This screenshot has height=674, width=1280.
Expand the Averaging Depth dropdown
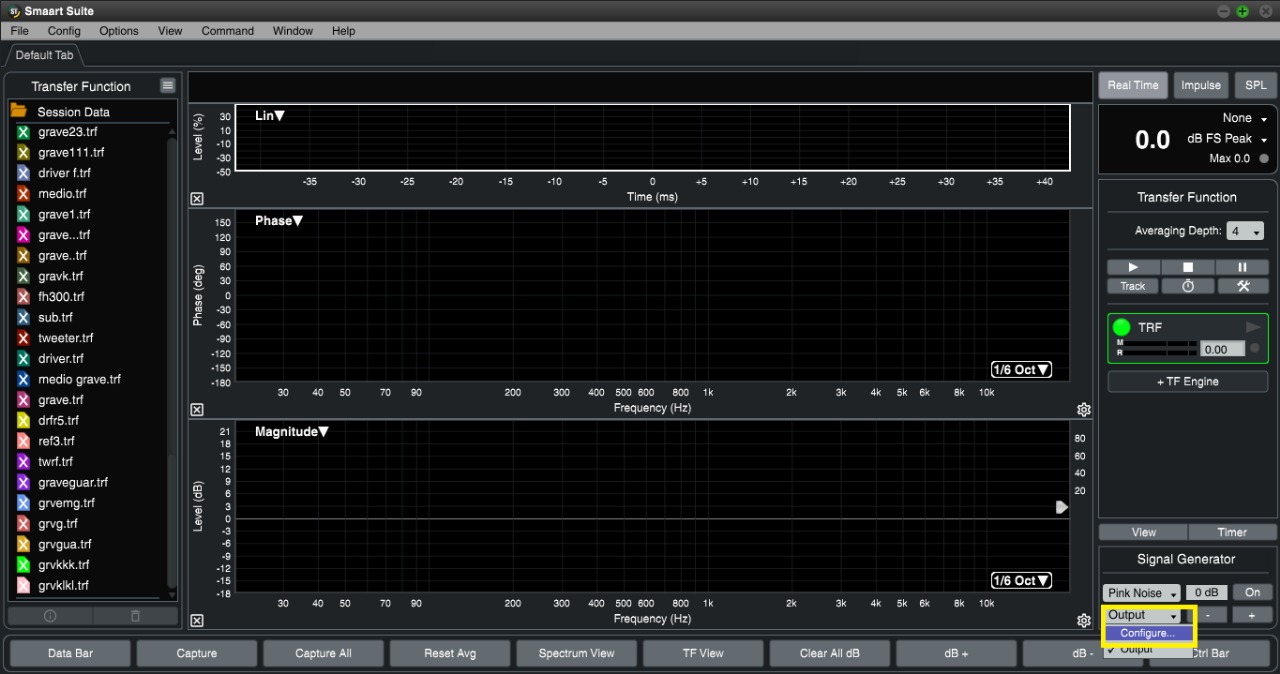pyautogui.click(x=1245, y=231)
